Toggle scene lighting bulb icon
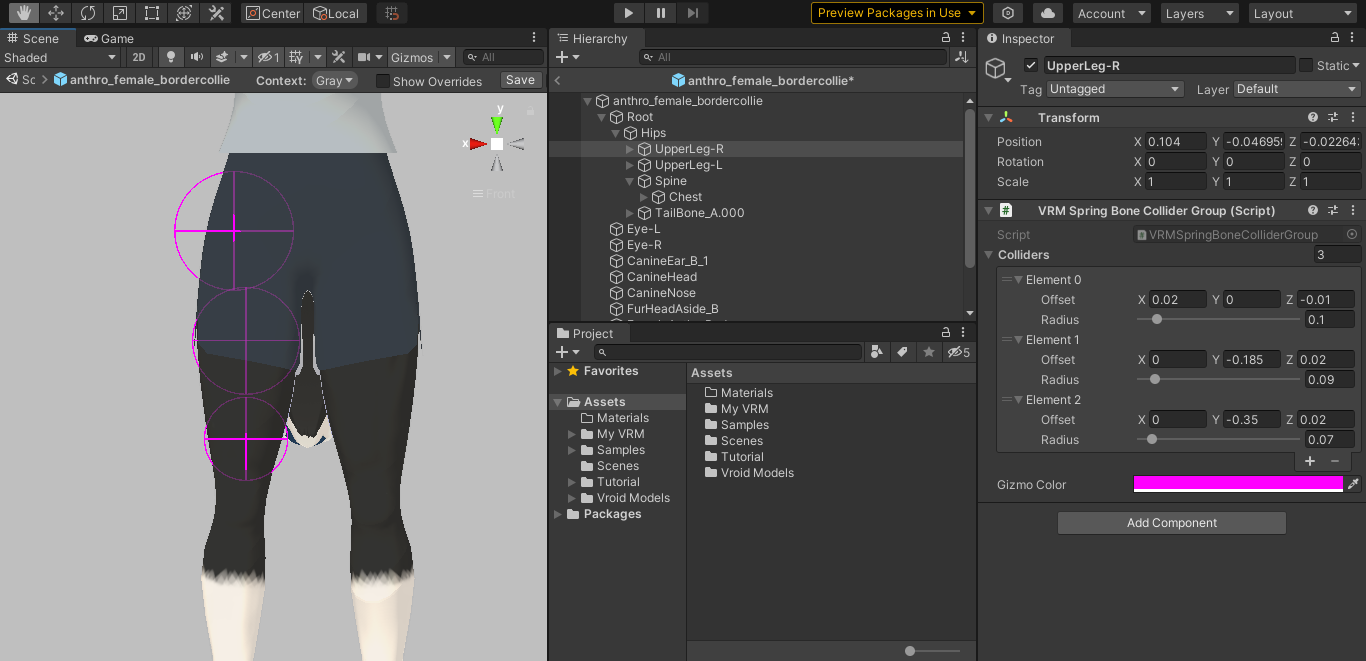This screenshot has height=661, width=1366. 171,57
